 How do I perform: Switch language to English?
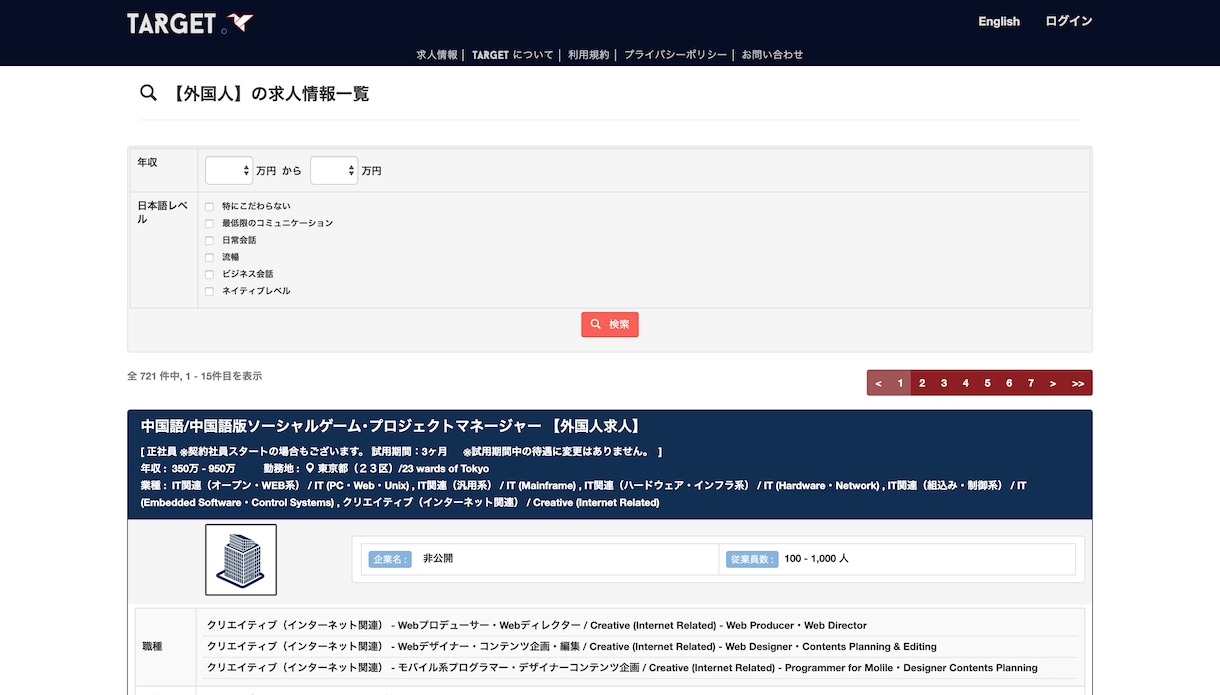tap(999, 21)
